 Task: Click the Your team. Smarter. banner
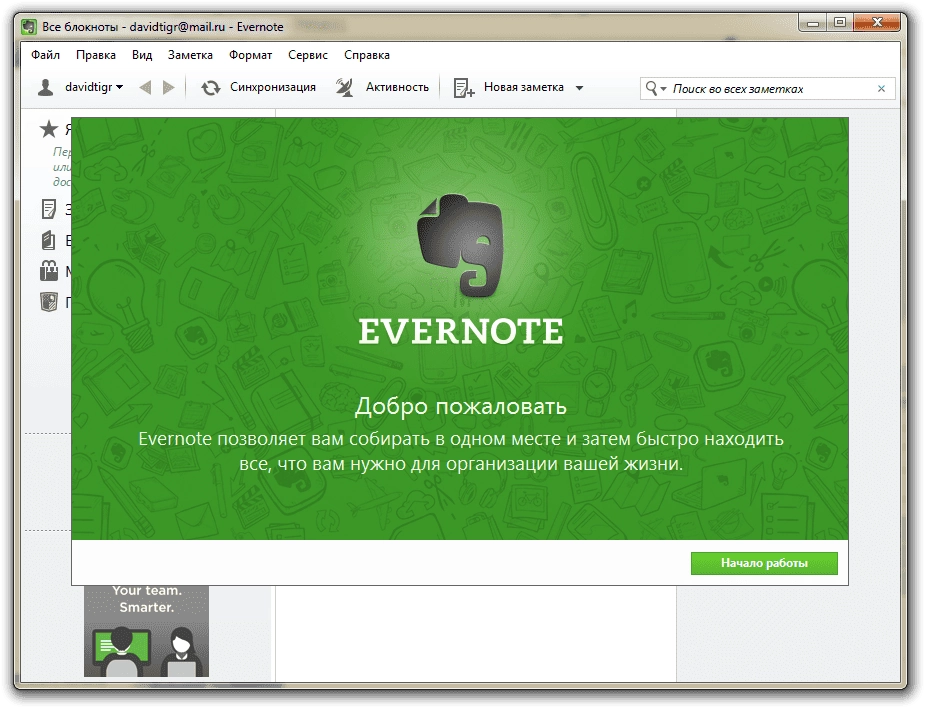click(146, 631)
